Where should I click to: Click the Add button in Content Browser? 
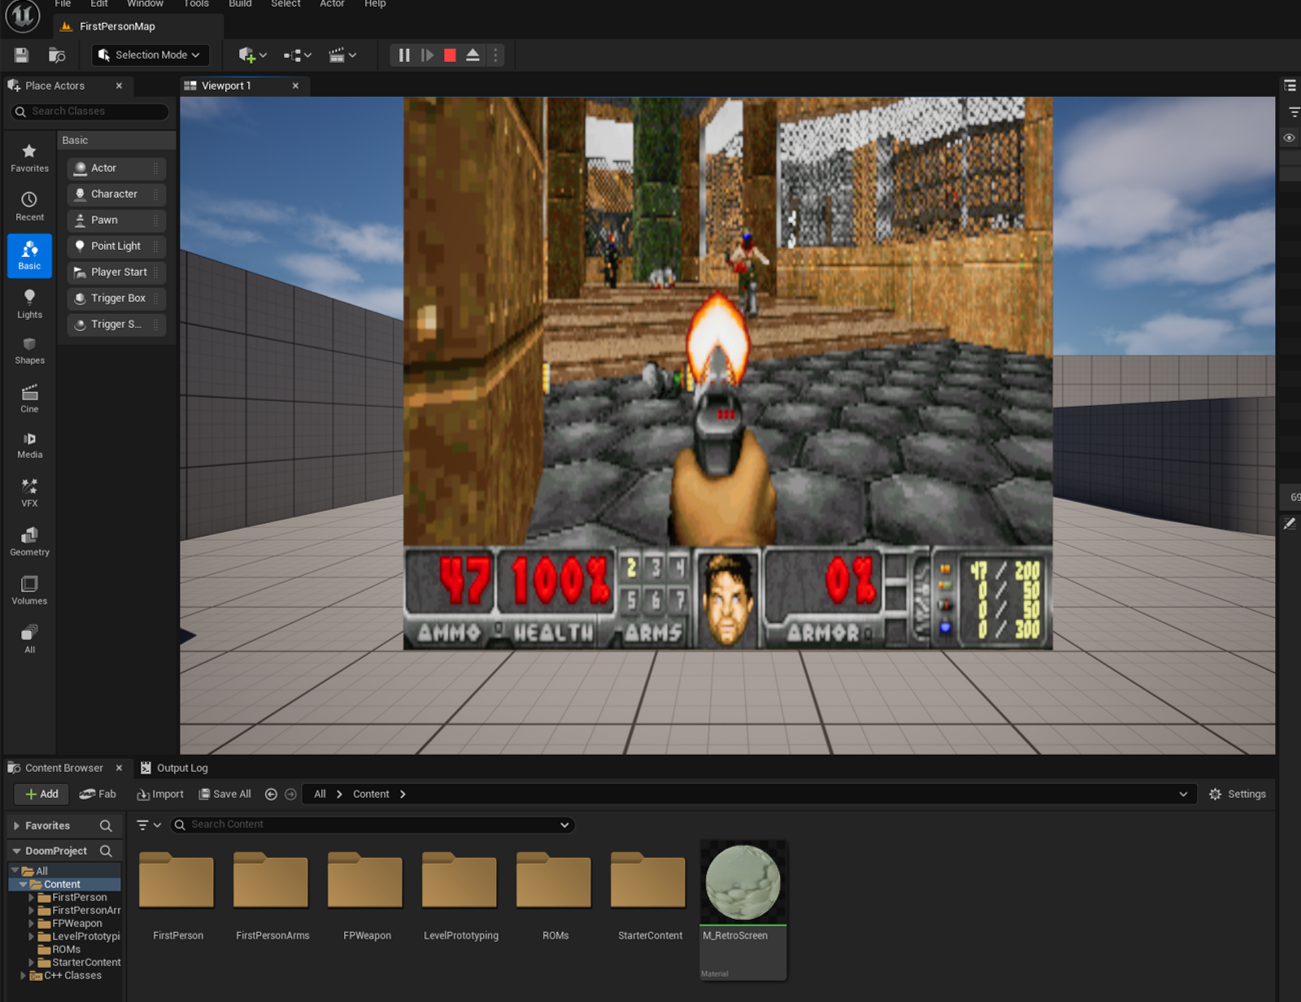pos(41,794)
